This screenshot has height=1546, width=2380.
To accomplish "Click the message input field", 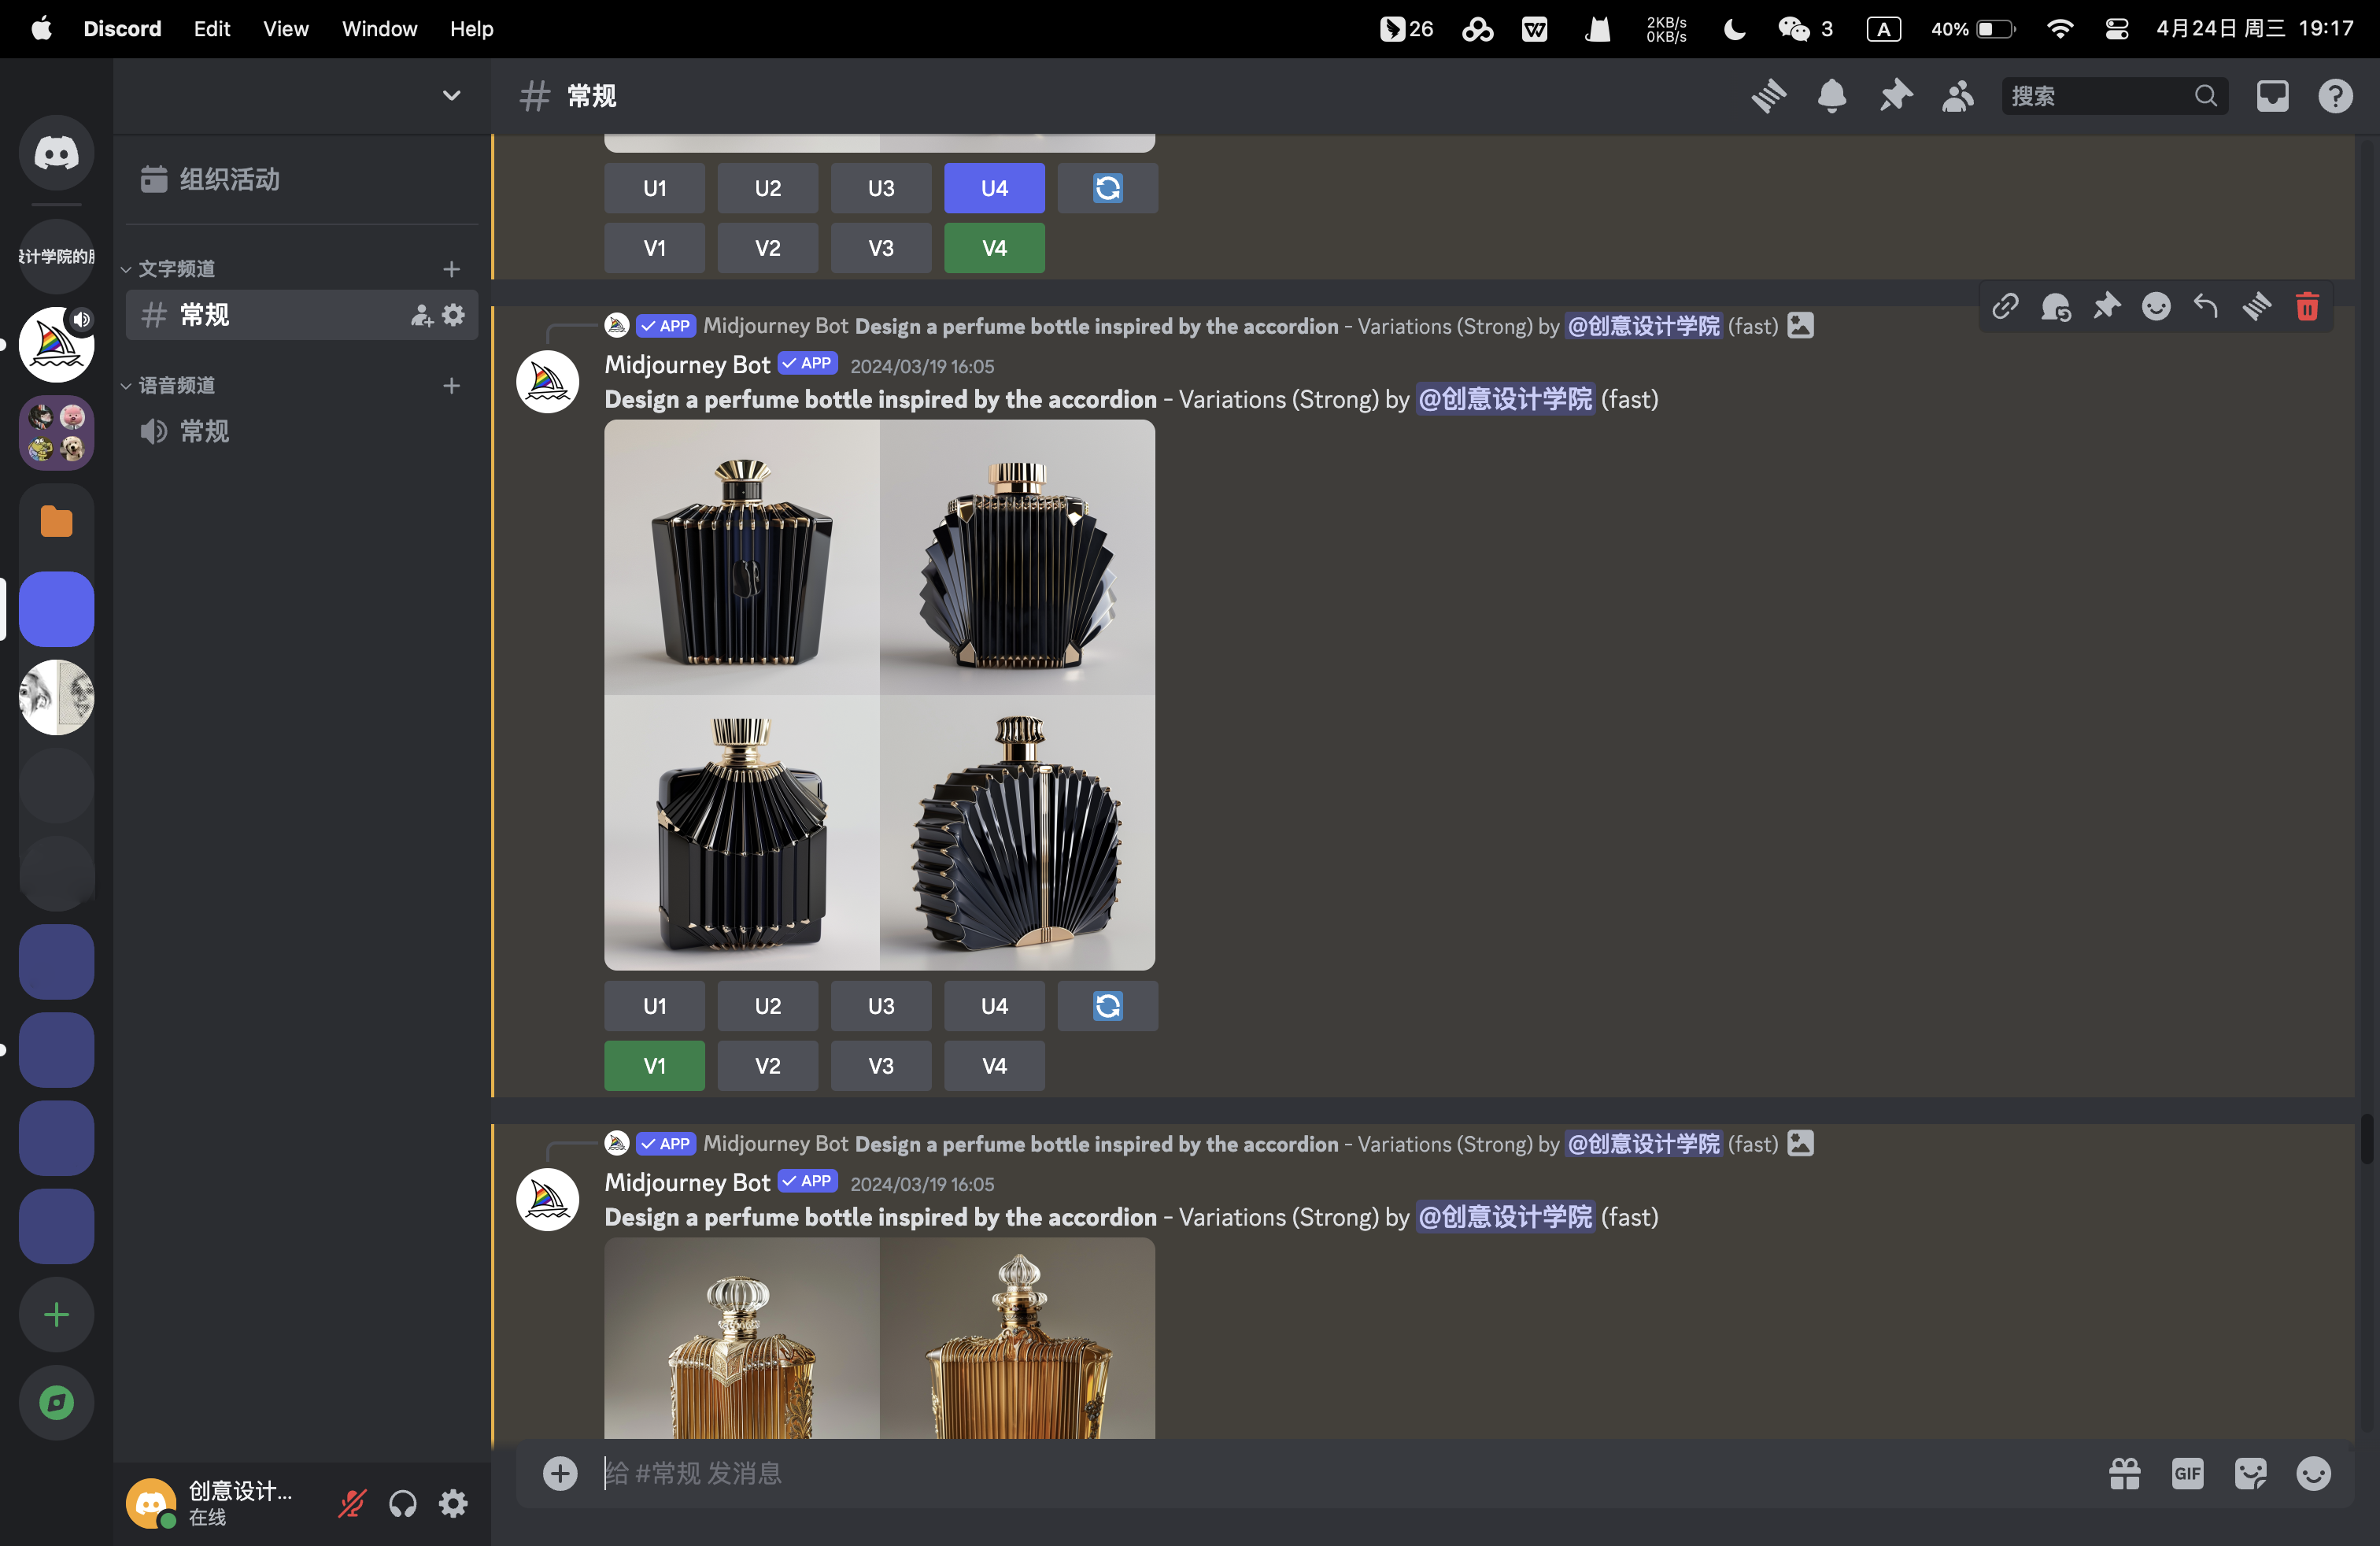I will [1300, 1473].
